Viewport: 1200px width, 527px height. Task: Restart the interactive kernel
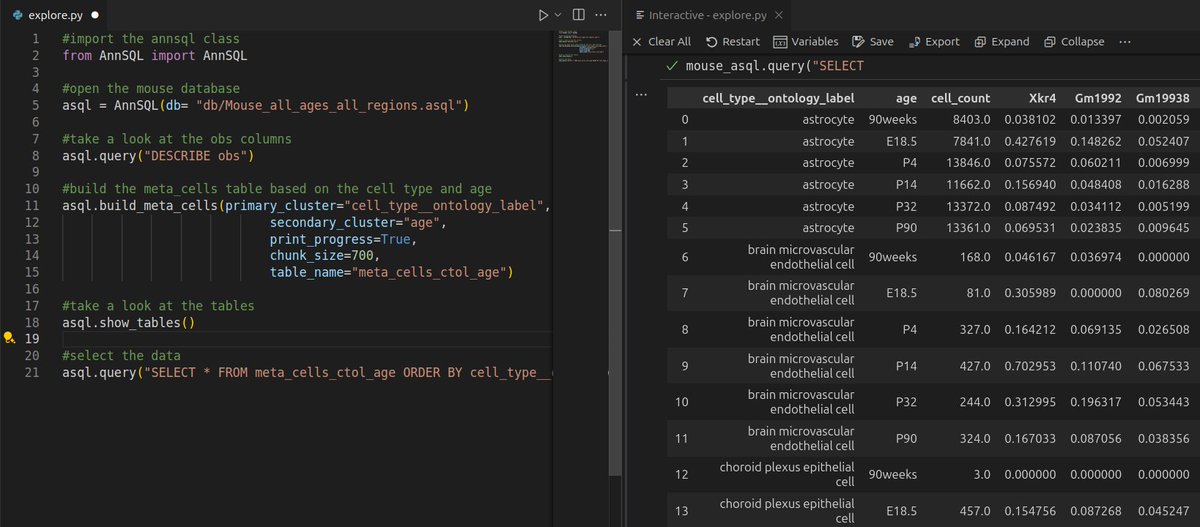(x=732, y=42)
